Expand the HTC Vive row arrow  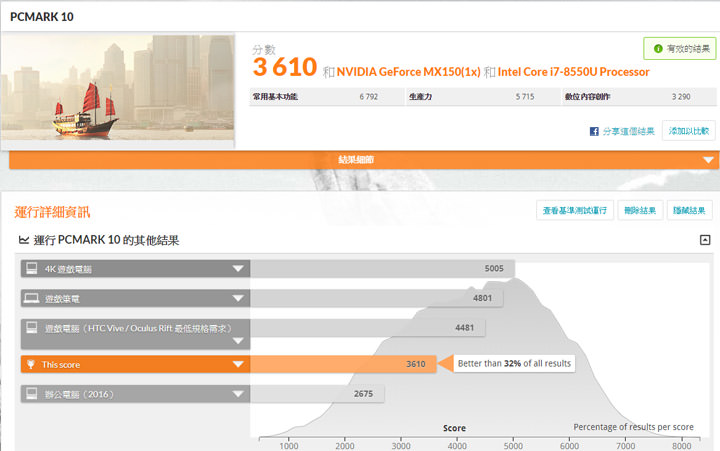[x=238, y=341]
